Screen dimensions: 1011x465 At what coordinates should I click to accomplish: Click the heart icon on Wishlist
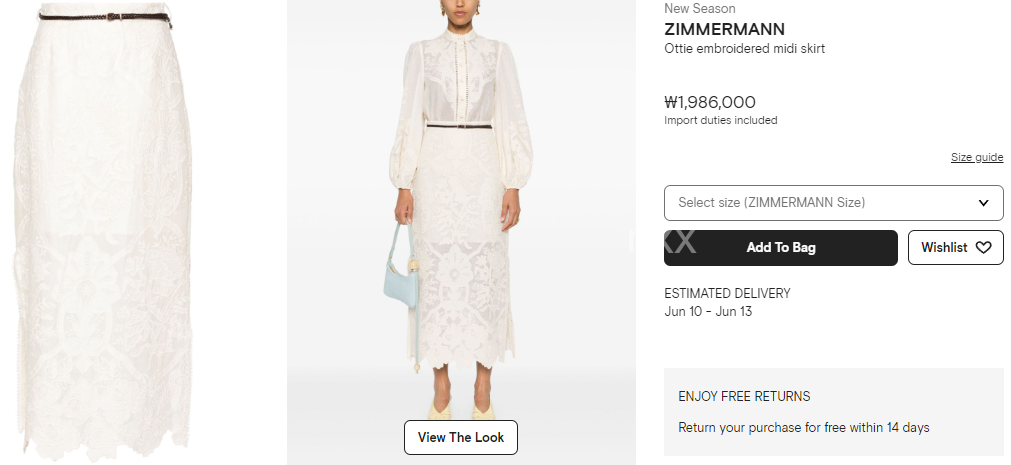click(x=983, y=248)
